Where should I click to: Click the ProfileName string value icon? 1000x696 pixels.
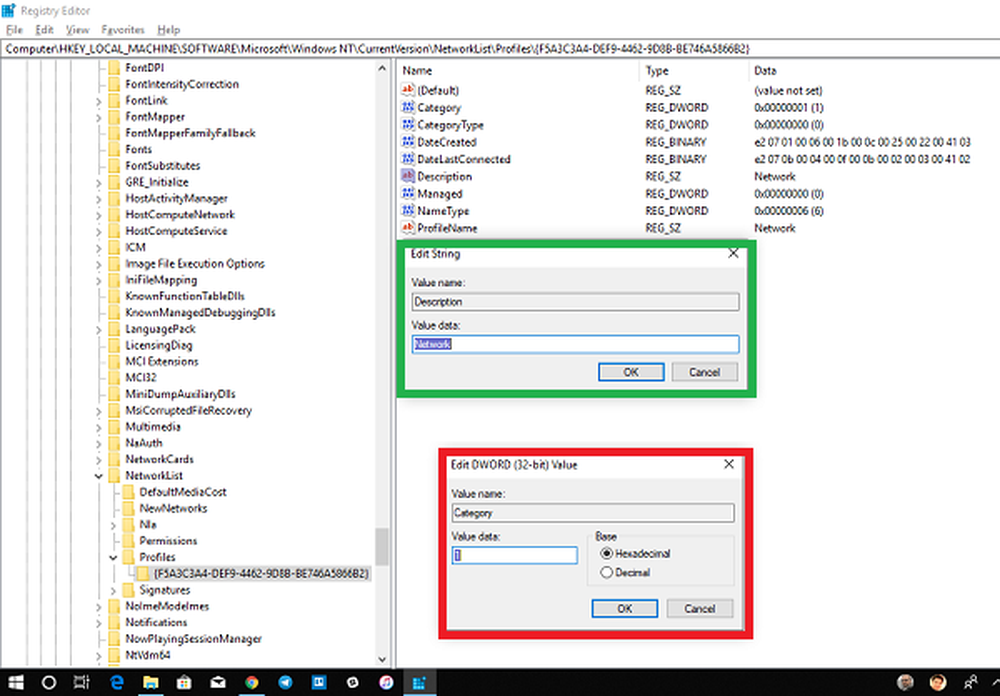408,228
